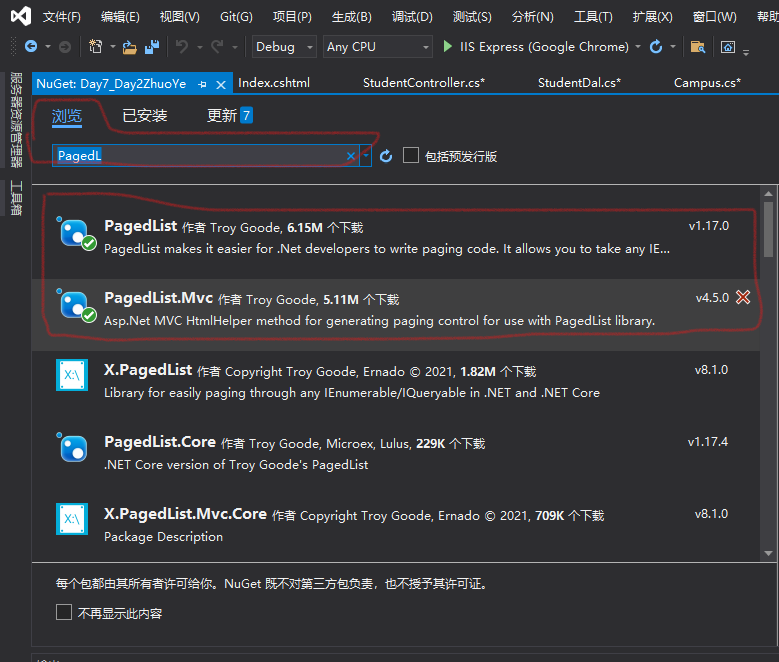Refresh browser link icon in toolbar
Viewport: 779px width, 662px height.
656,47
